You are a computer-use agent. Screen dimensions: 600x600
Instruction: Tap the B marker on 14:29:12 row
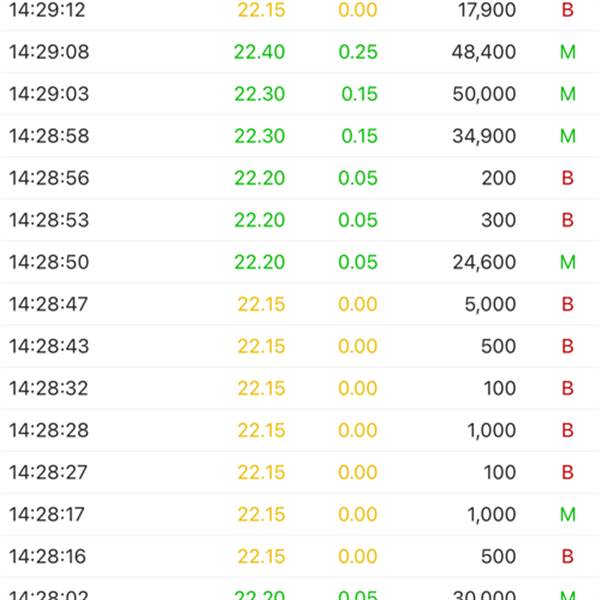click(x=568, y=10)
